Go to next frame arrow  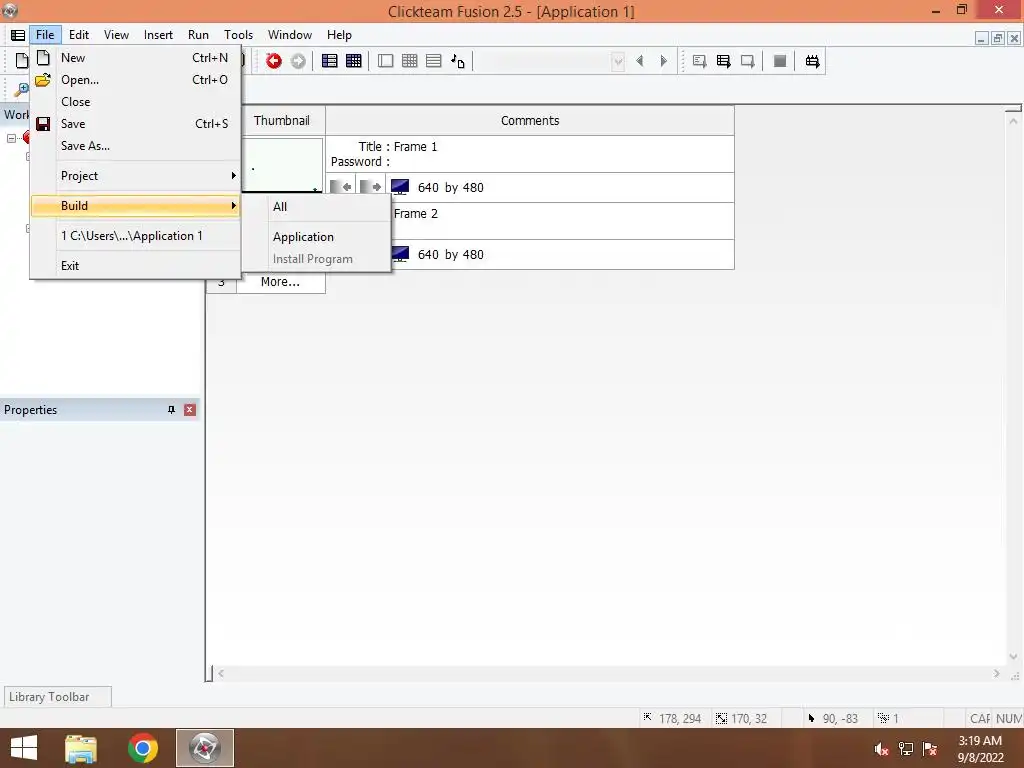point(664,61)
